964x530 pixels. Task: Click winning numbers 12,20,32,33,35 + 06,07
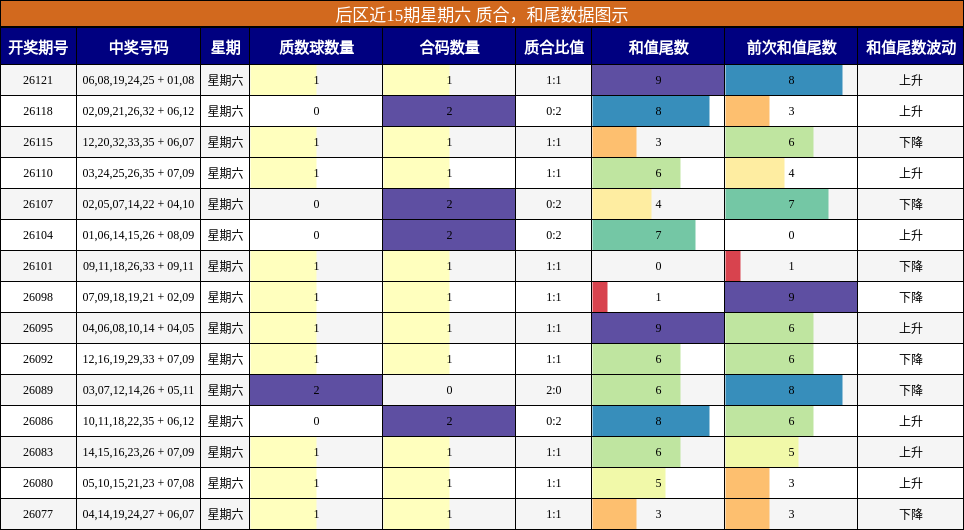138,142
